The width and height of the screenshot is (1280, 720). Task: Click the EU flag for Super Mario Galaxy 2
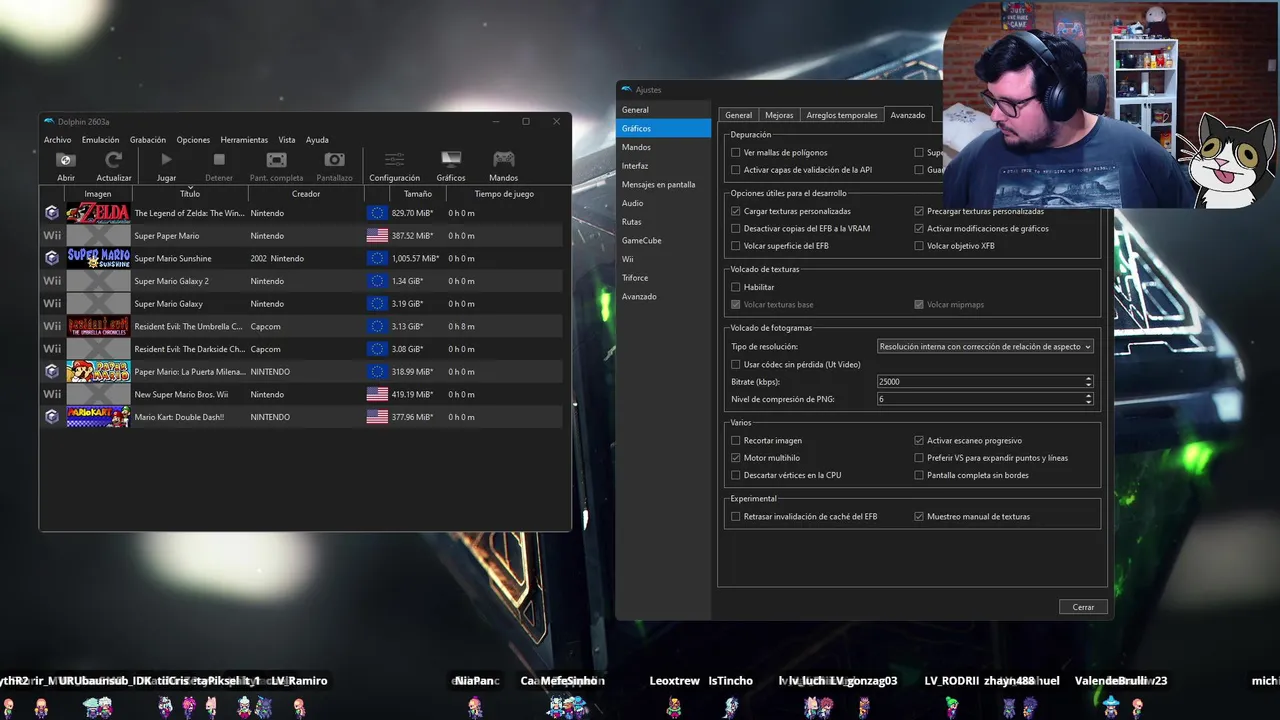pyautogui.click(x=377, y=281)
